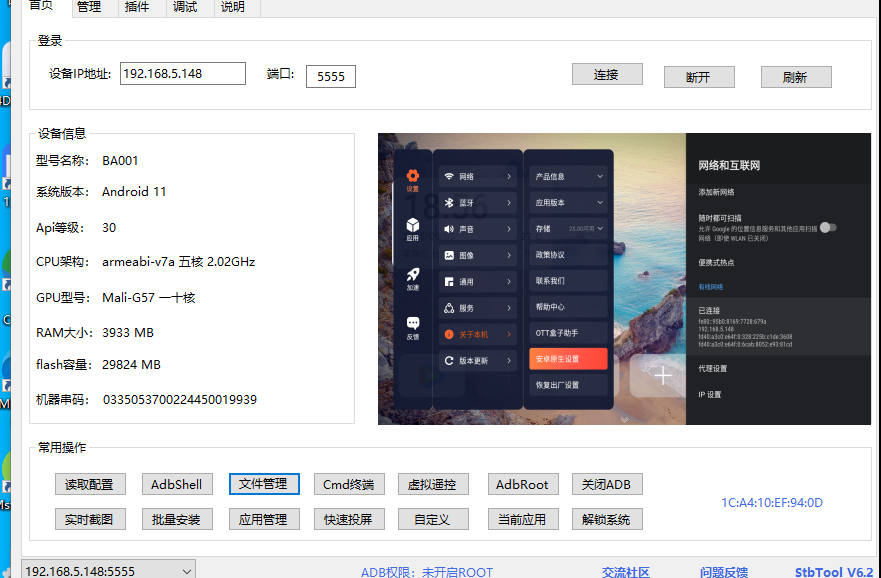Click the 蓝牙 Bluetooth icon in preview
881x578 pixels.
click(450, 203)
